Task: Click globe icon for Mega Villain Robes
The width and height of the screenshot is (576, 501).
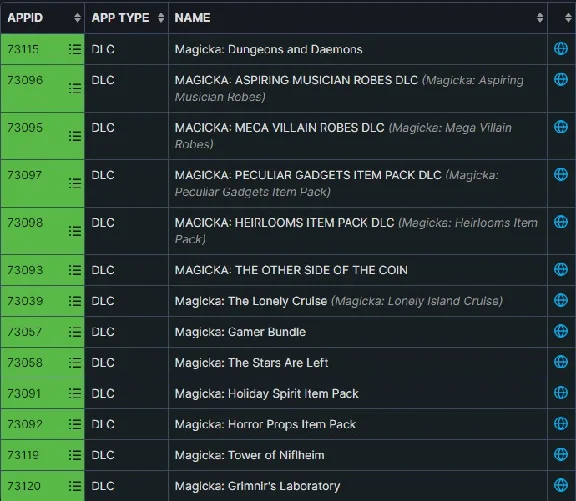Action: click(x=561, y=127)
